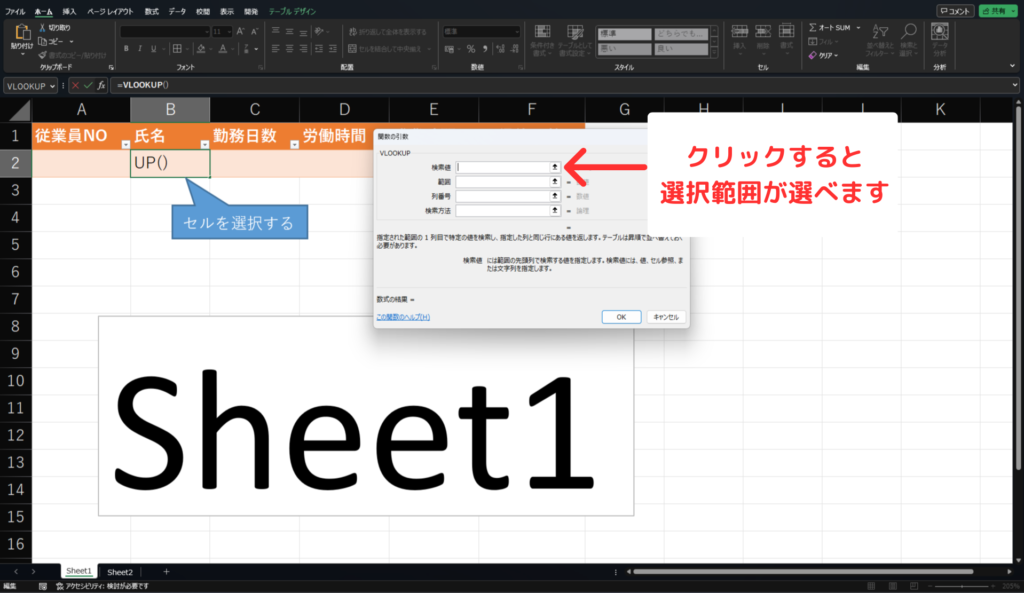Open the ファイル (File) tab
The height and width of the screenshot is (593, 1024).
click(x=15, y=11)
